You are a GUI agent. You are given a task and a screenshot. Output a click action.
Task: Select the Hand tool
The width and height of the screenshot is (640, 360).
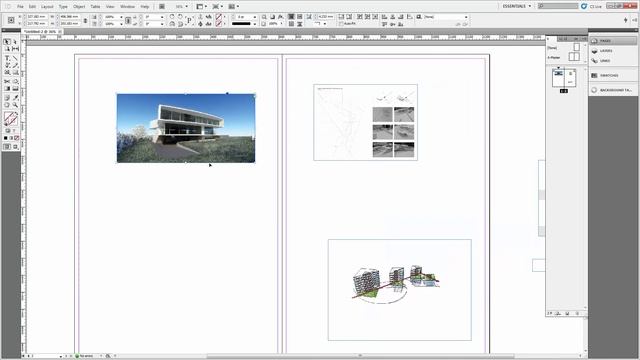[x=7, y=105]
